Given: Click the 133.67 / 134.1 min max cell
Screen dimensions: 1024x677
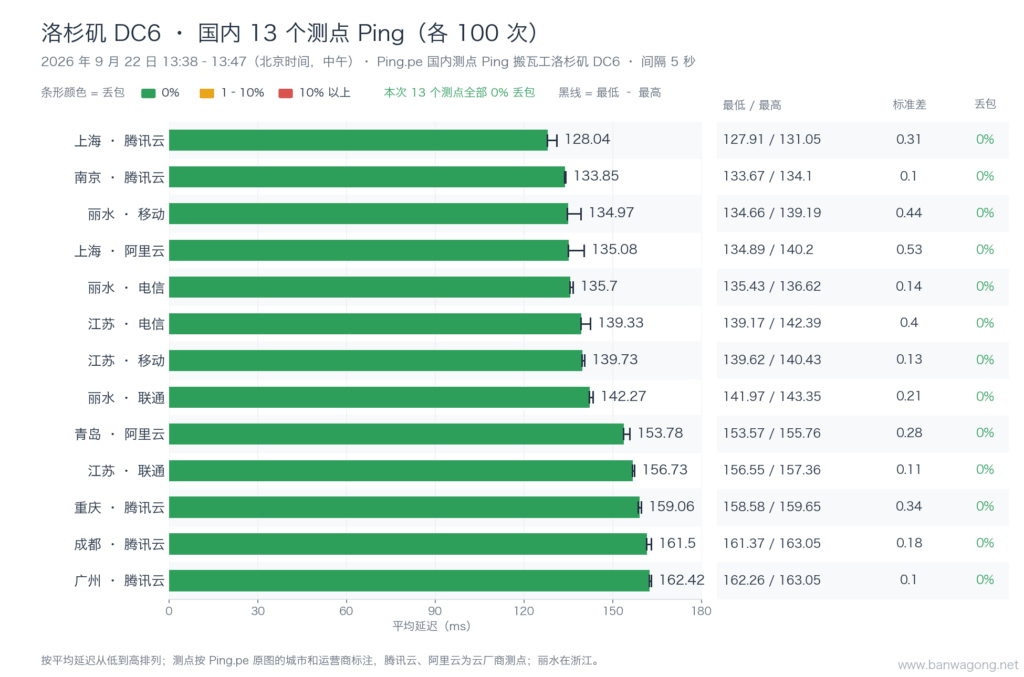Looking at the screenshot, I should pyautogui.click(x=767, y=176).
